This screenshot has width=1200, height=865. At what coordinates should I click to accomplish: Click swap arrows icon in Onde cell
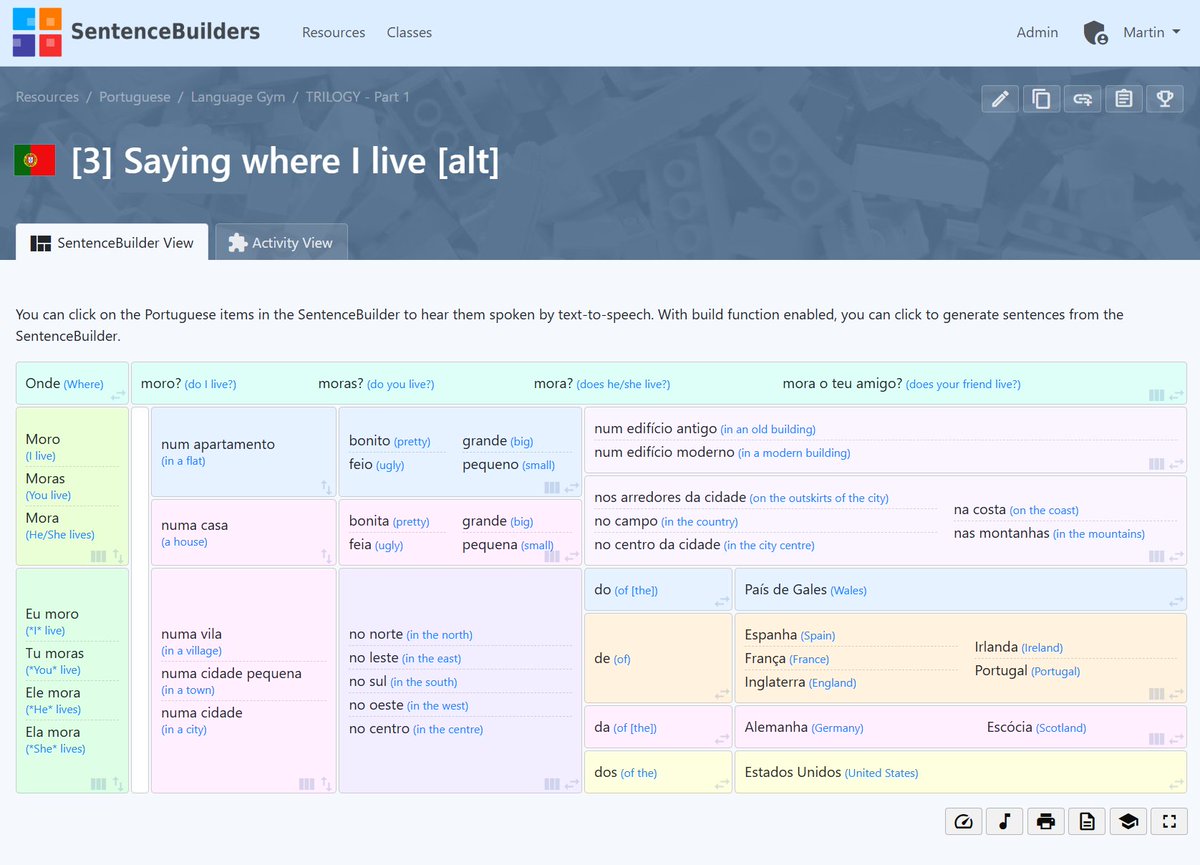coord(118,395)
